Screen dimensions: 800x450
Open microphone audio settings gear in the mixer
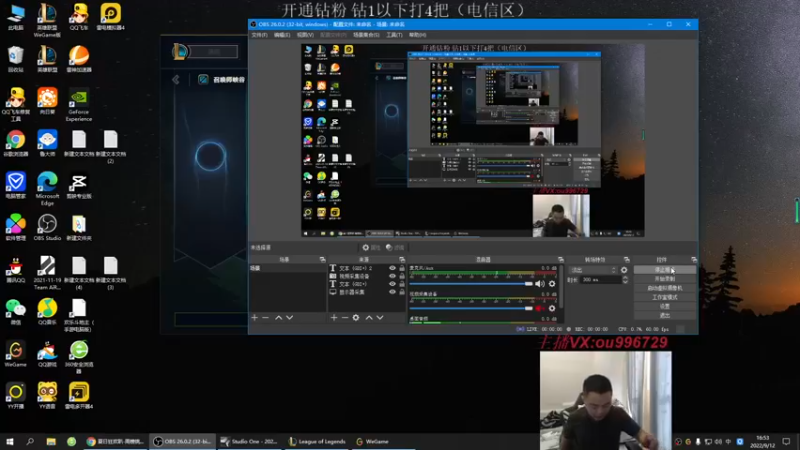pos(552,284)
